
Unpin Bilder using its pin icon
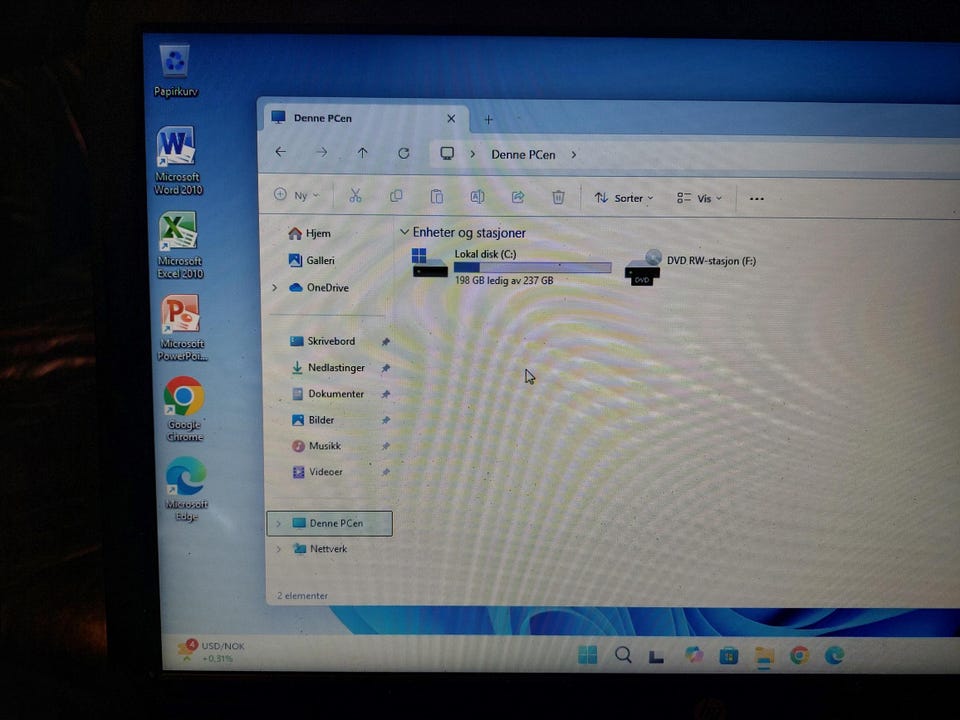[386, 420]
